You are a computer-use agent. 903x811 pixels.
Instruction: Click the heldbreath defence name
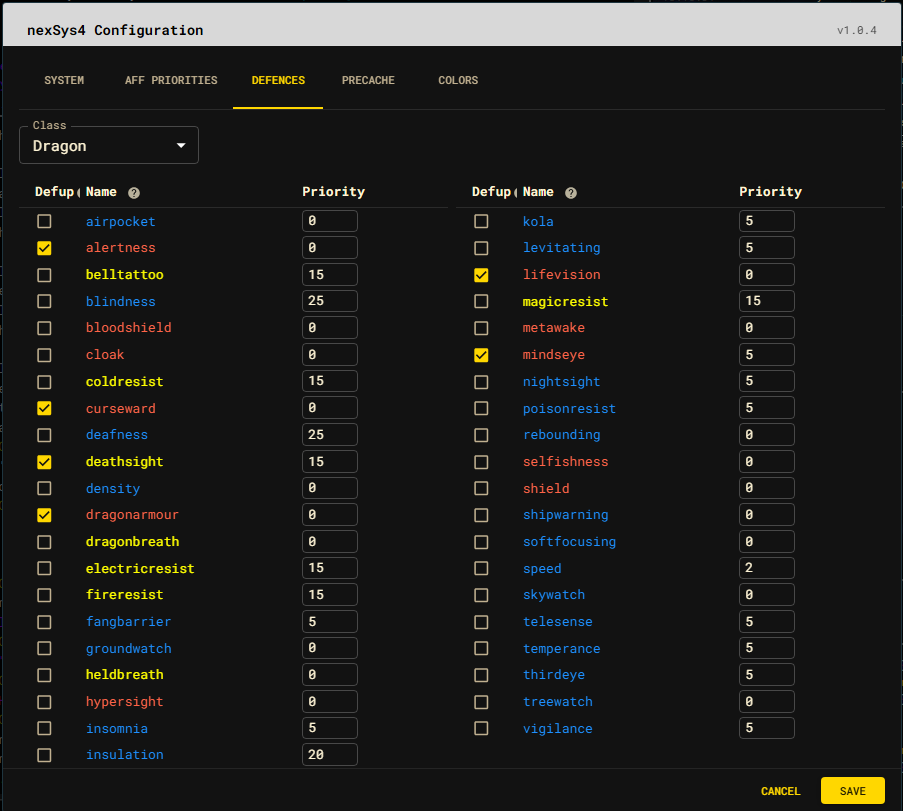(x=124, y=674)
